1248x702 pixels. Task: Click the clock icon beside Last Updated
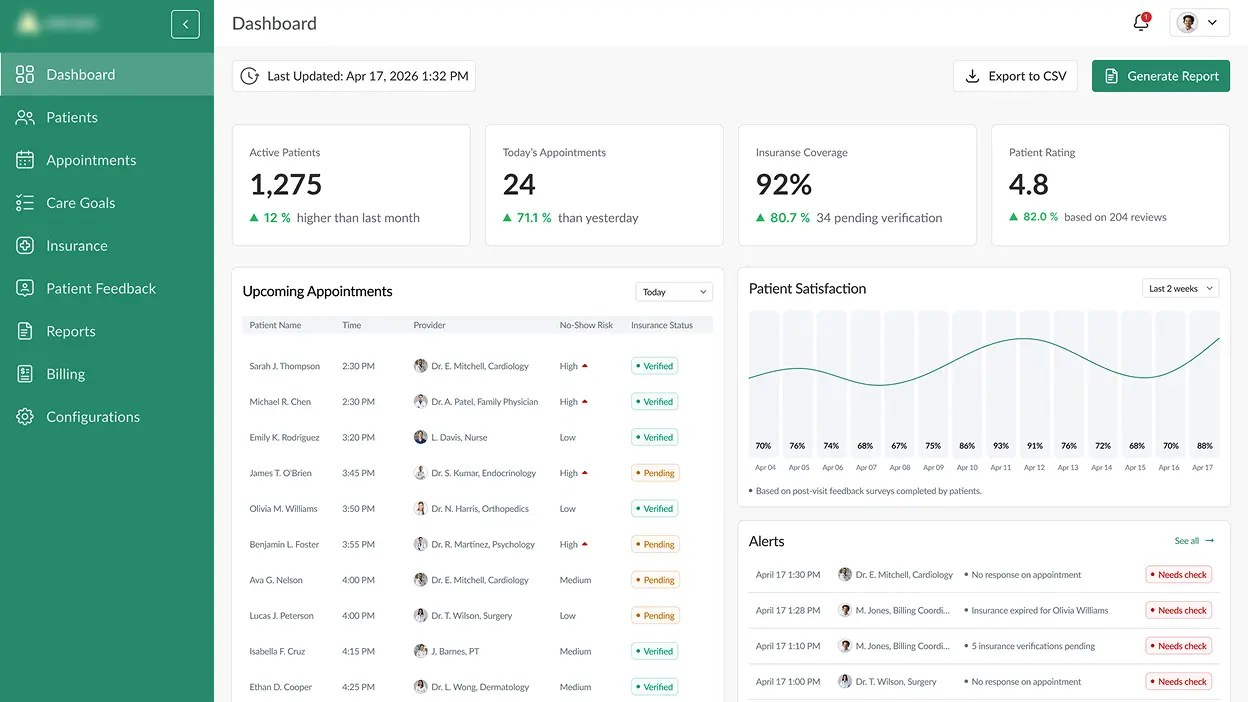249,76
